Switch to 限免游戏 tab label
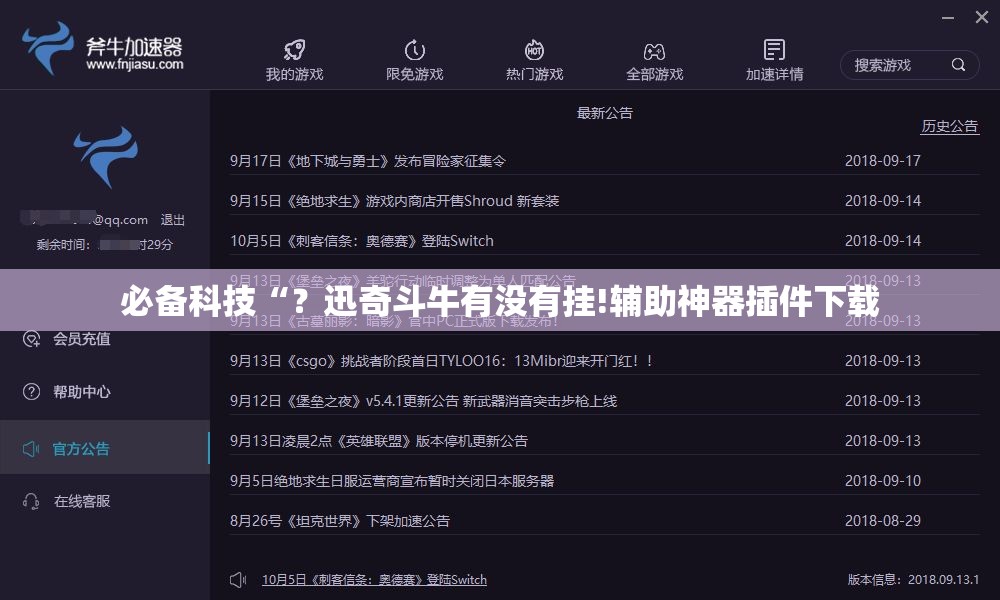The image size is (1000, 600). [415, 74]
